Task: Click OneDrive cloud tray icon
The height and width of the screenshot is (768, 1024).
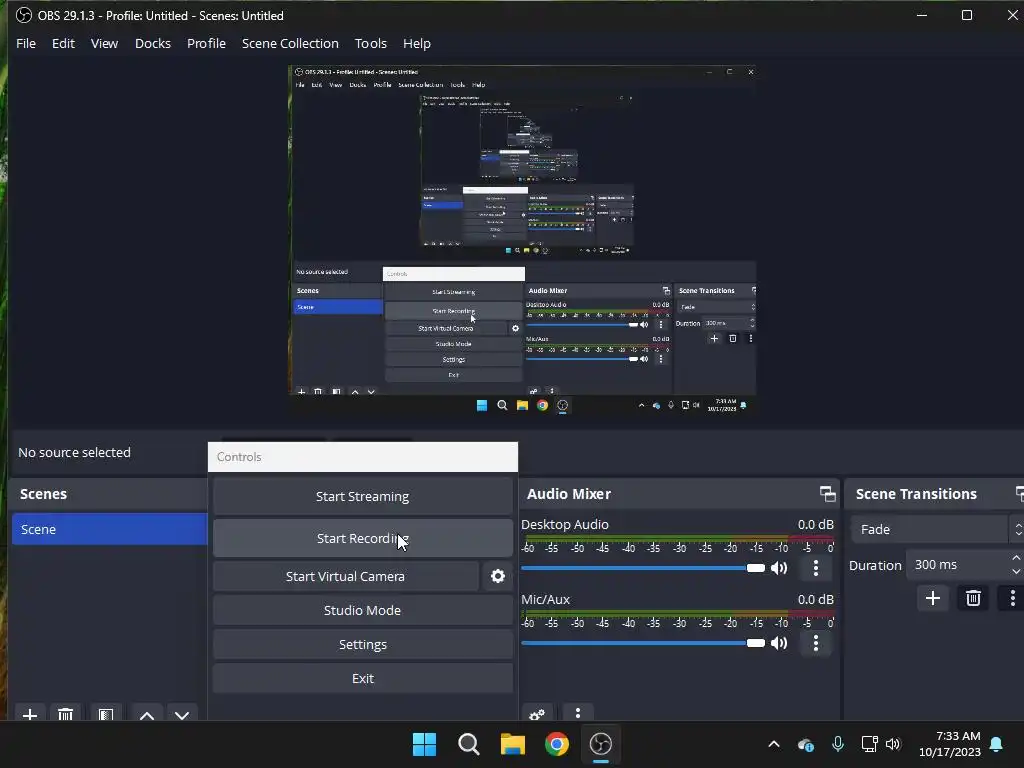Action: (x=806, y=744)
